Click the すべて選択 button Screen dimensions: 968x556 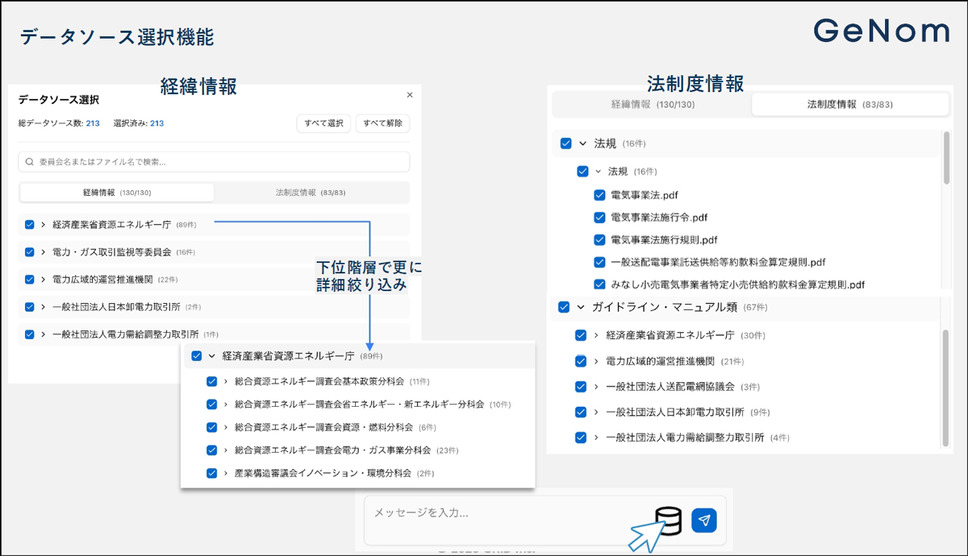pyautogui.click(x=322, y=123)
